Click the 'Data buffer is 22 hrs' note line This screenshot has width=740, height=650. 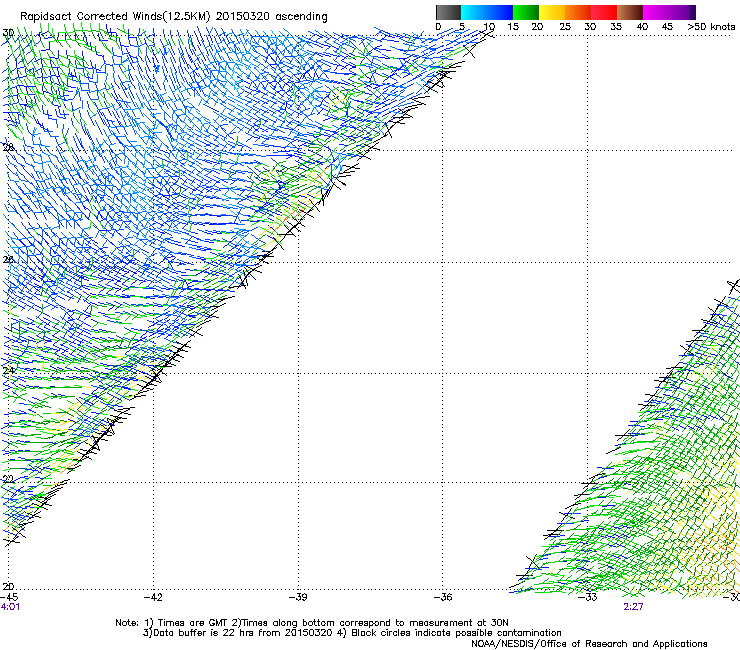352,633
